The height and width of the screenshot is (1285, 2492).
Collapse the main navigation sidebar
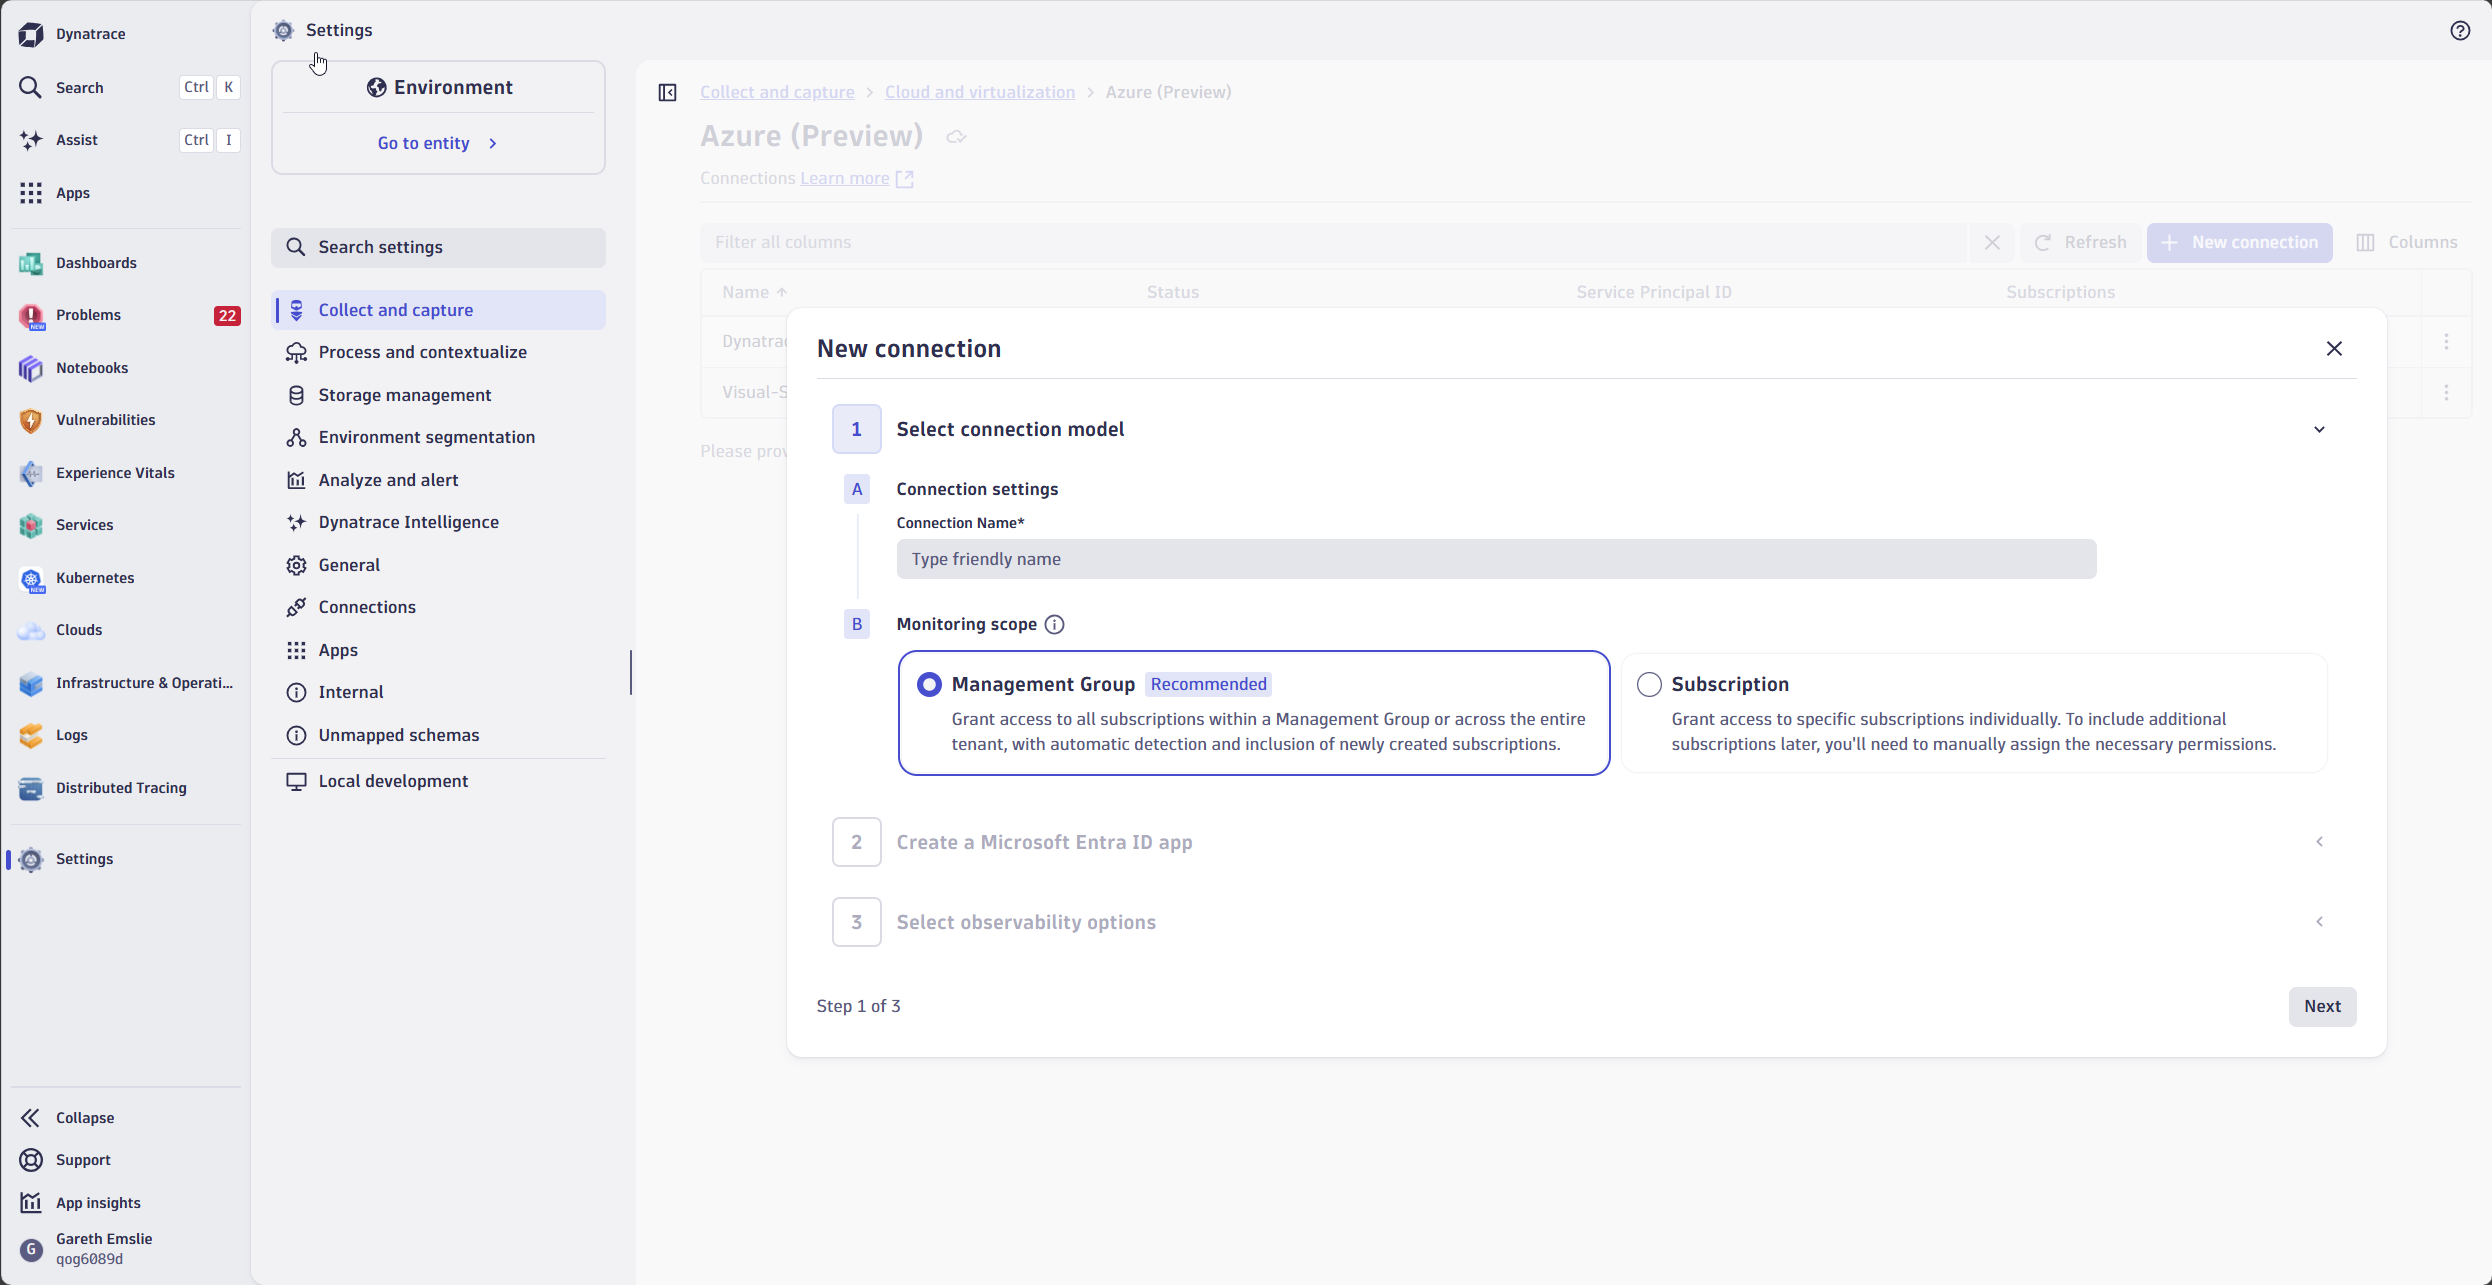pos(128,1118)
